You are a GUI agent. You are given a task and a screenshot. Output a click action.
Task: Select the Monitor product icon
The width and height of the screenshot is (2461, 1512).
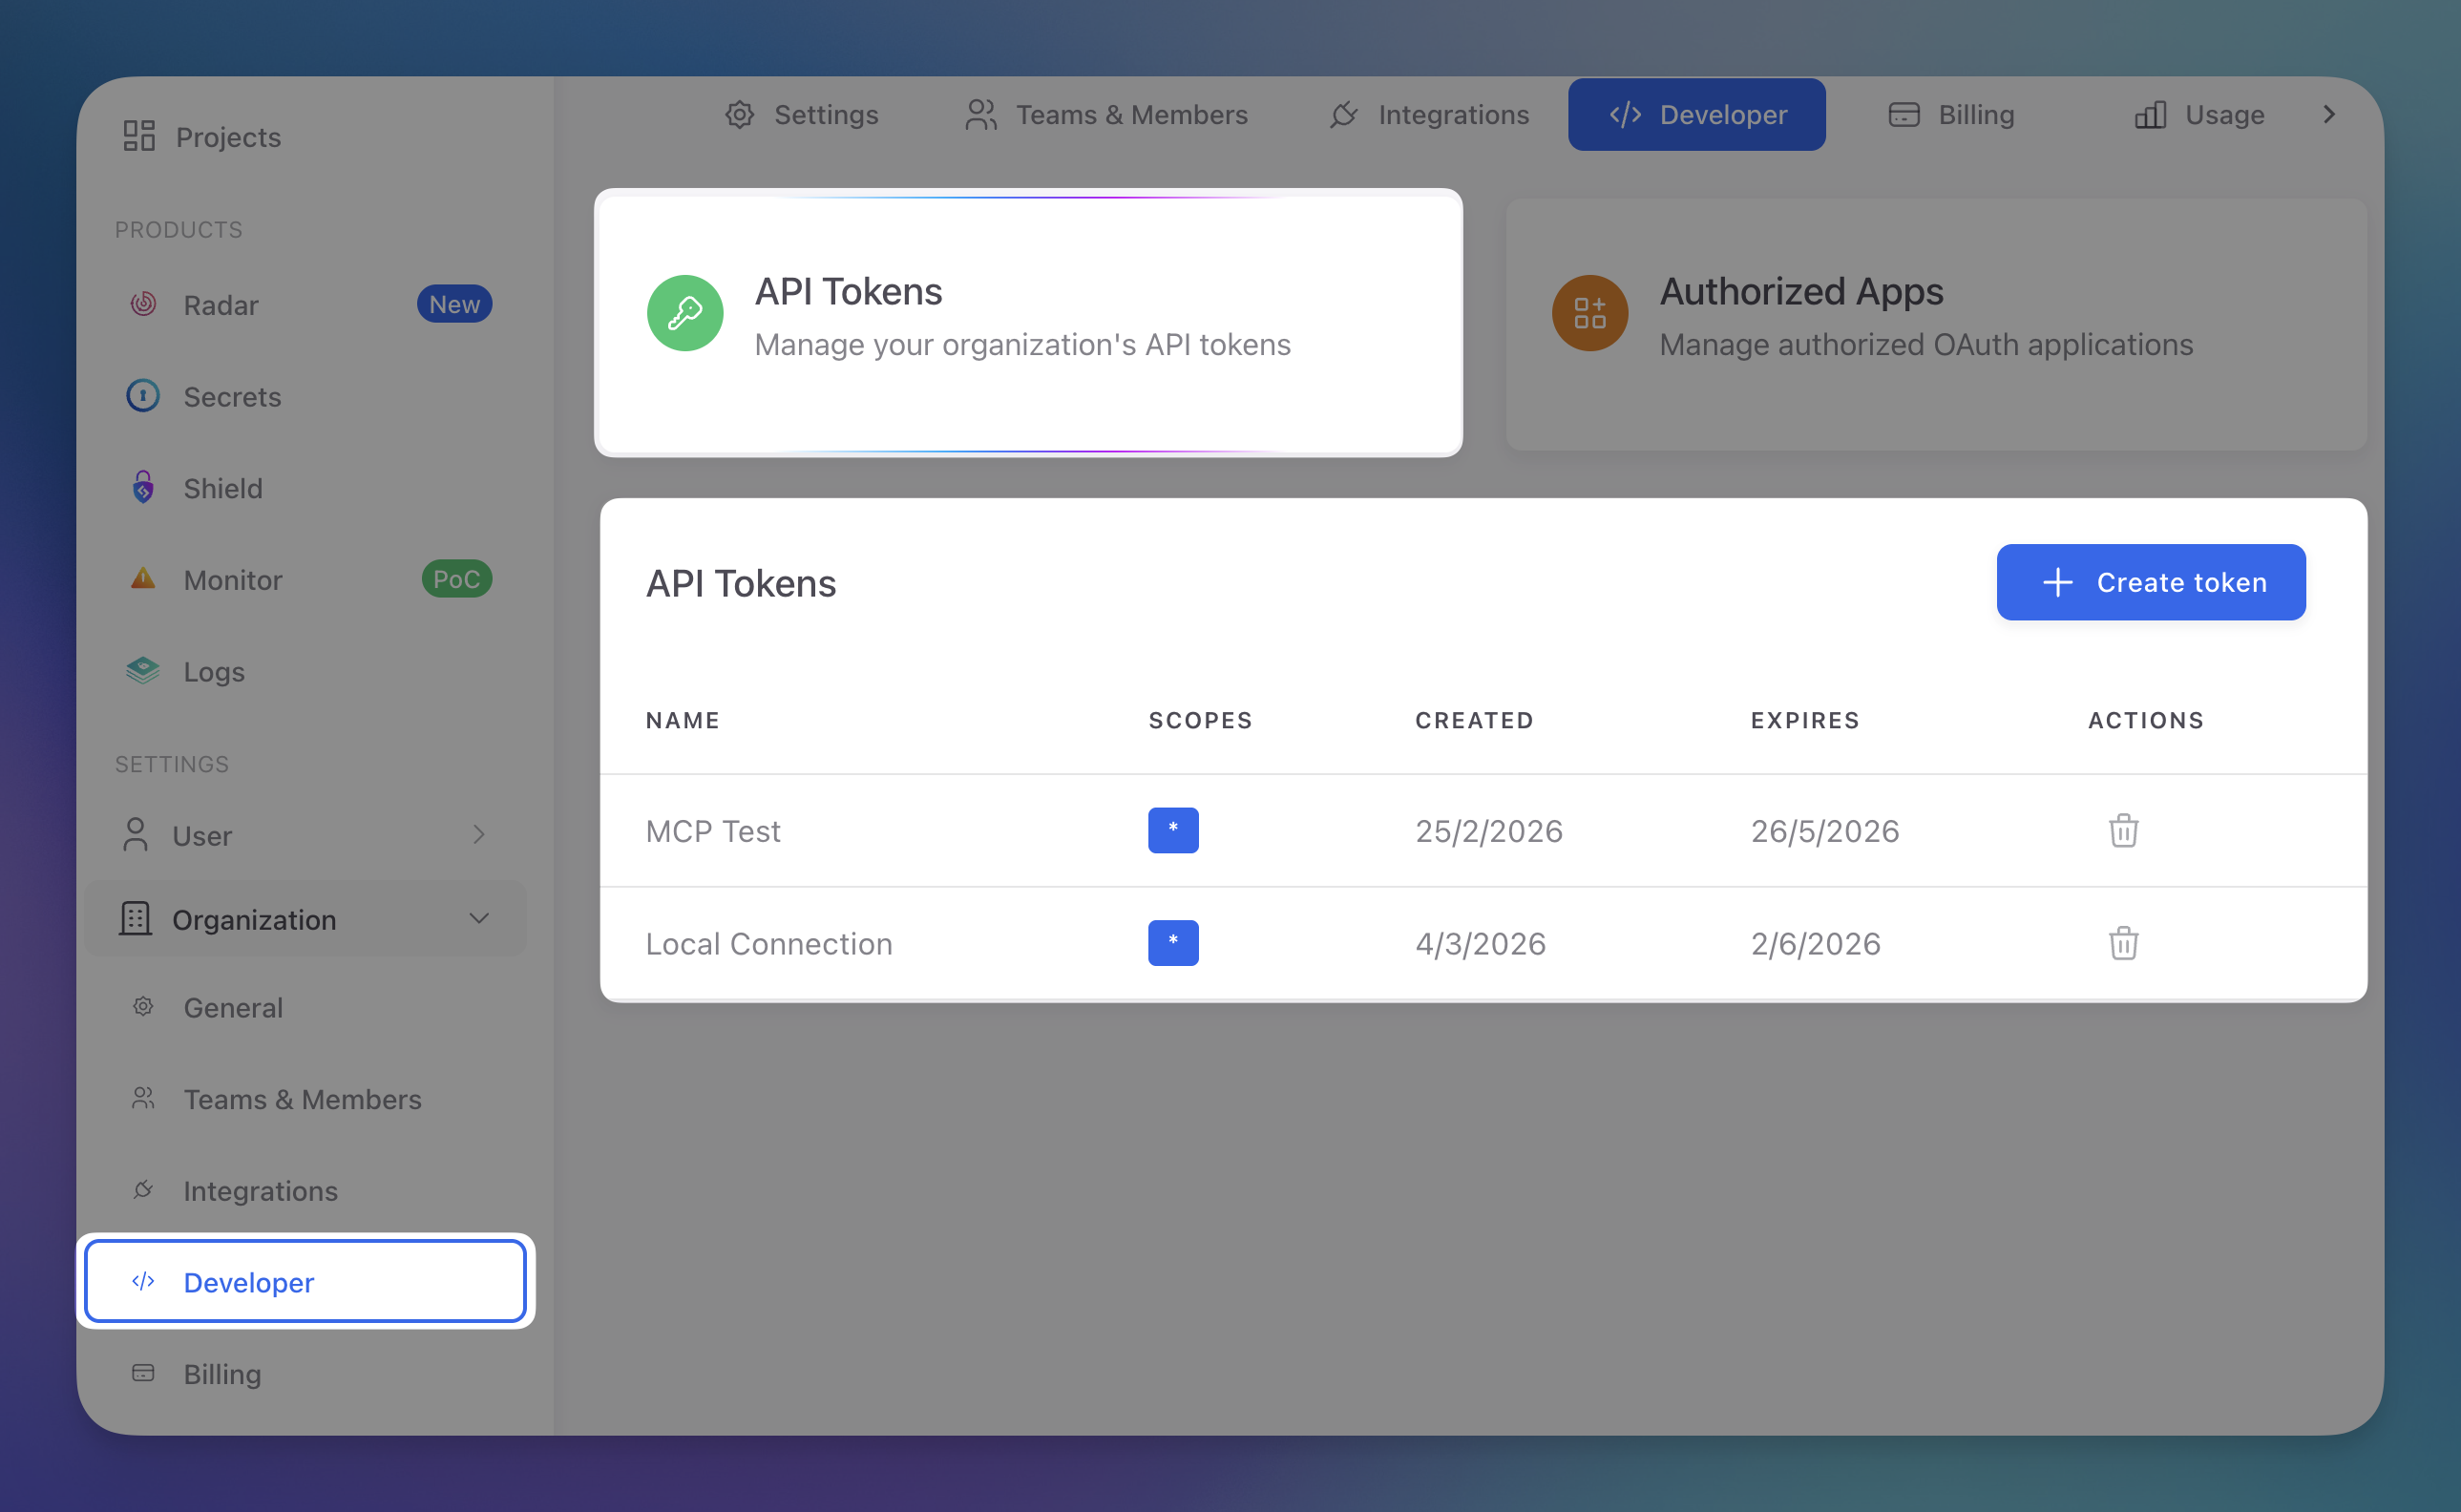coord(143,579)
